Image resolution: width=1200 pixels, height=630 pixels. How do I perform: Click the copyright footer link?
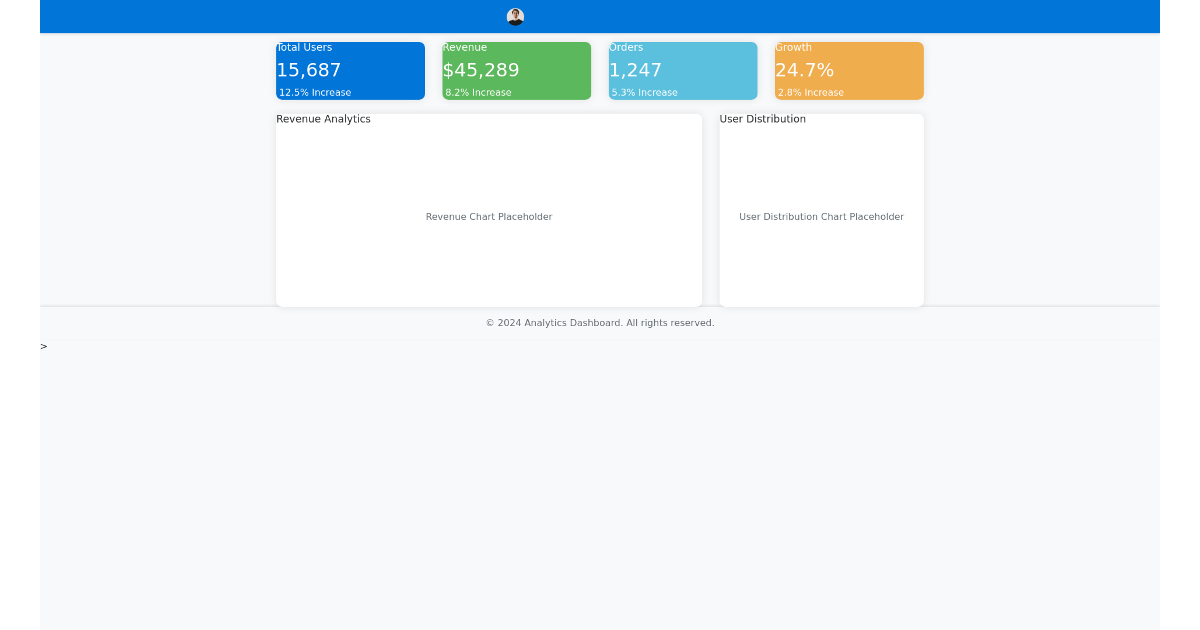tap(600, 322)
